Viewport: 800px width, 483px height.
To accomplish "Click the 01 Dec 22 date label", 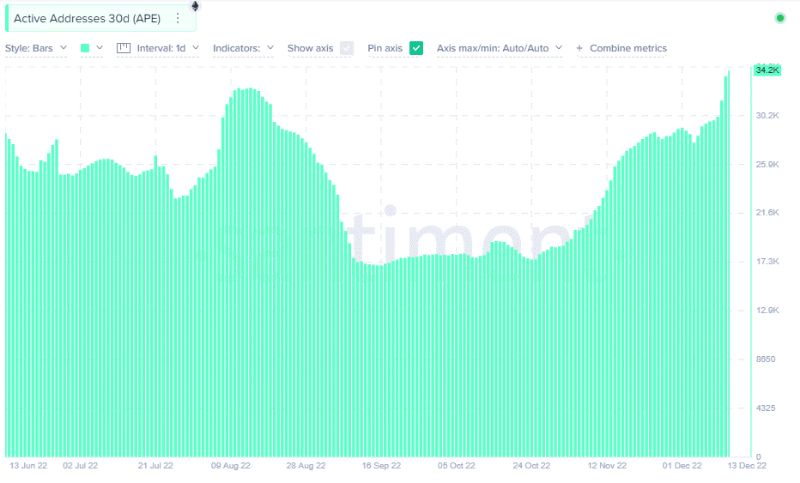I will [x=682, y=466].
